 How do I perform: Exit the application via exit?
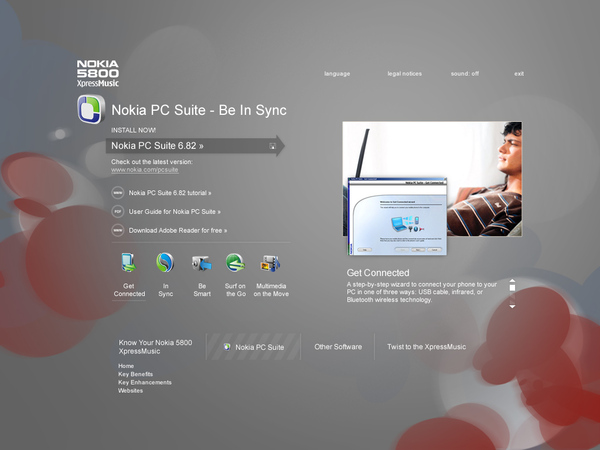point(519,73)
